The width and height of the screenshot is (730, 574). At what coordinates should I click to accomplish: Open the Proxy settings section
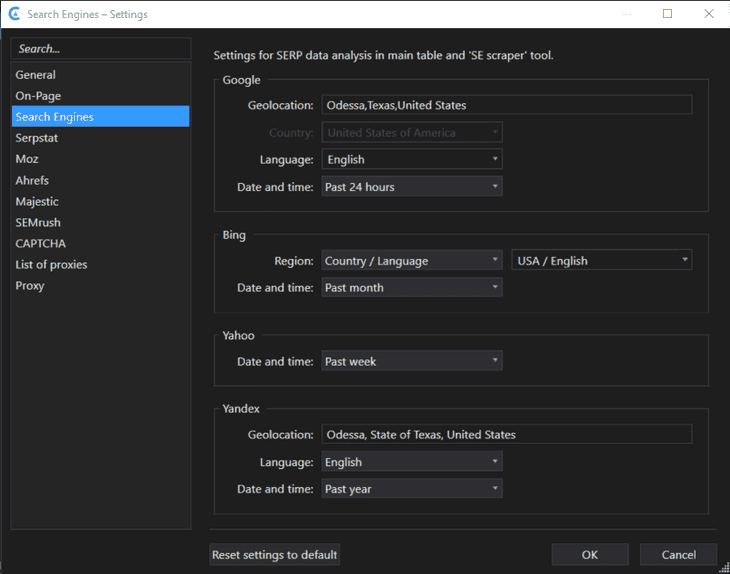30,285
